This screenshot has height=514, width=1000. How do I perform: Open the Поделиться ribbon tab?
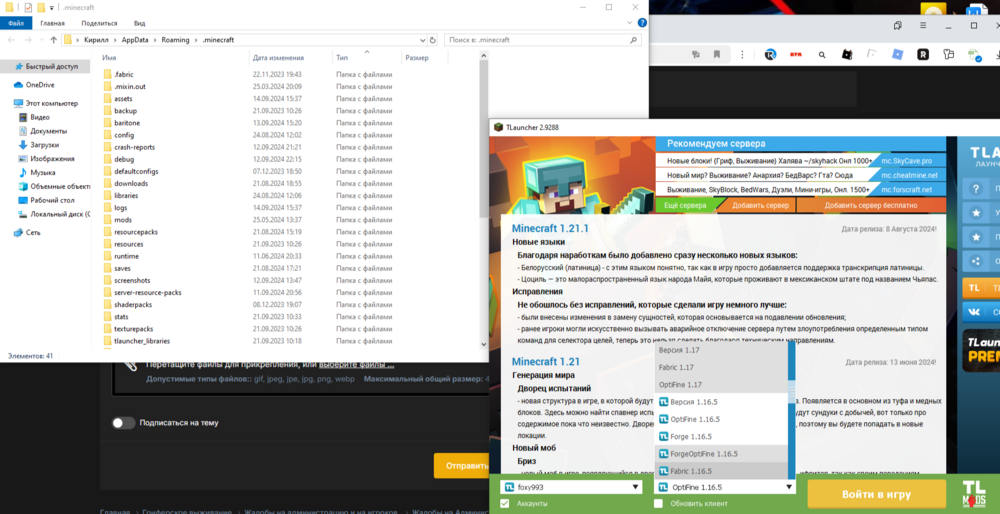tap(99, 23)
